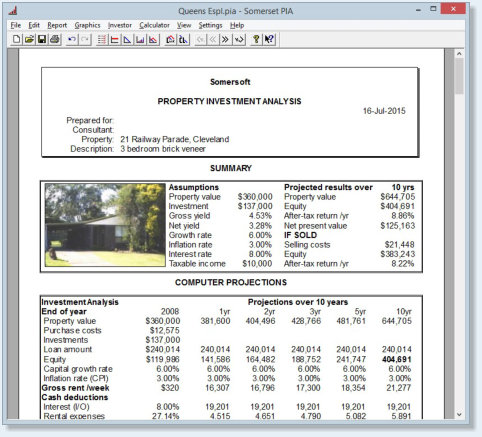This screenshot has height=437, width=482.
Task: Open the Help menu
Action: [237, 25]
